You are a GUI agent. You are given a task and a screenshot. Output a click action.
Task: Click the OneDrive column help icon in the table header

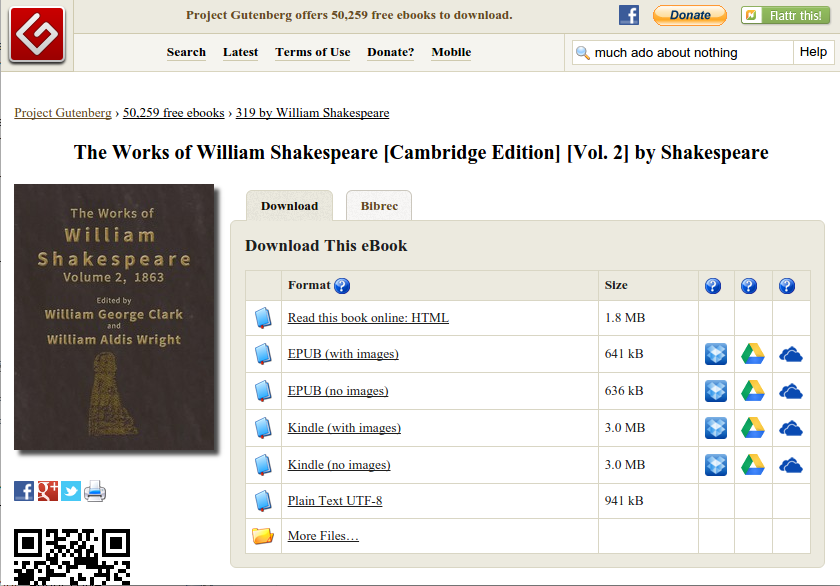click(x=786, y=286)
